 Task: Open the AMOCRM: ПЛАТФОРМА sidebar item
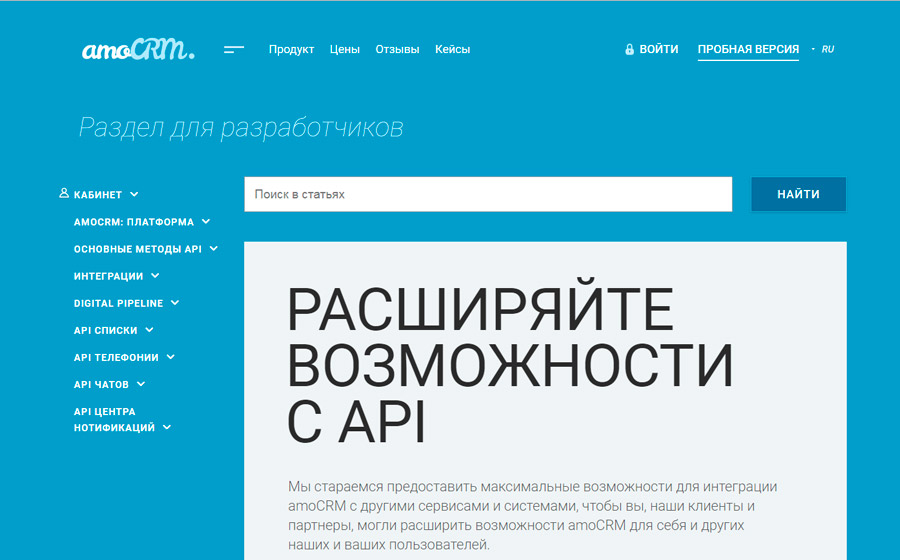point(134,222)
